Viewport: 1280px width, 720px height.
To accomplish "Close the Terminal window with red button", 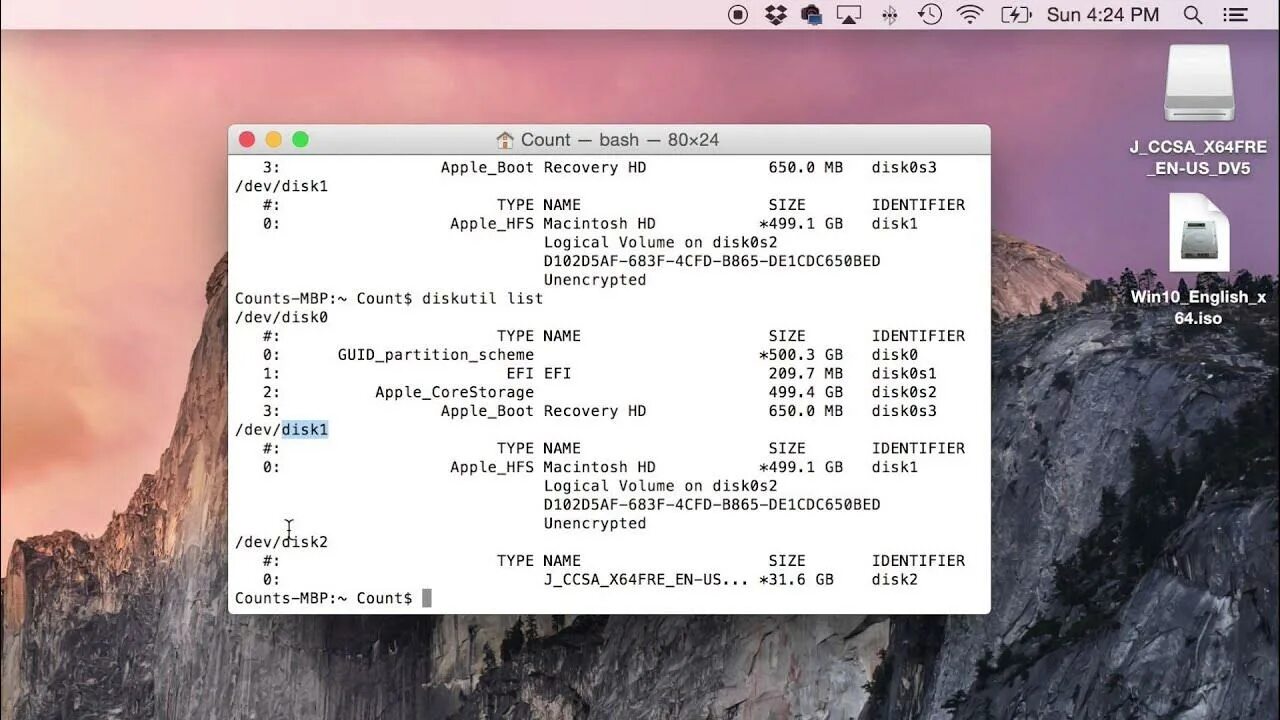I will point(247,140).
